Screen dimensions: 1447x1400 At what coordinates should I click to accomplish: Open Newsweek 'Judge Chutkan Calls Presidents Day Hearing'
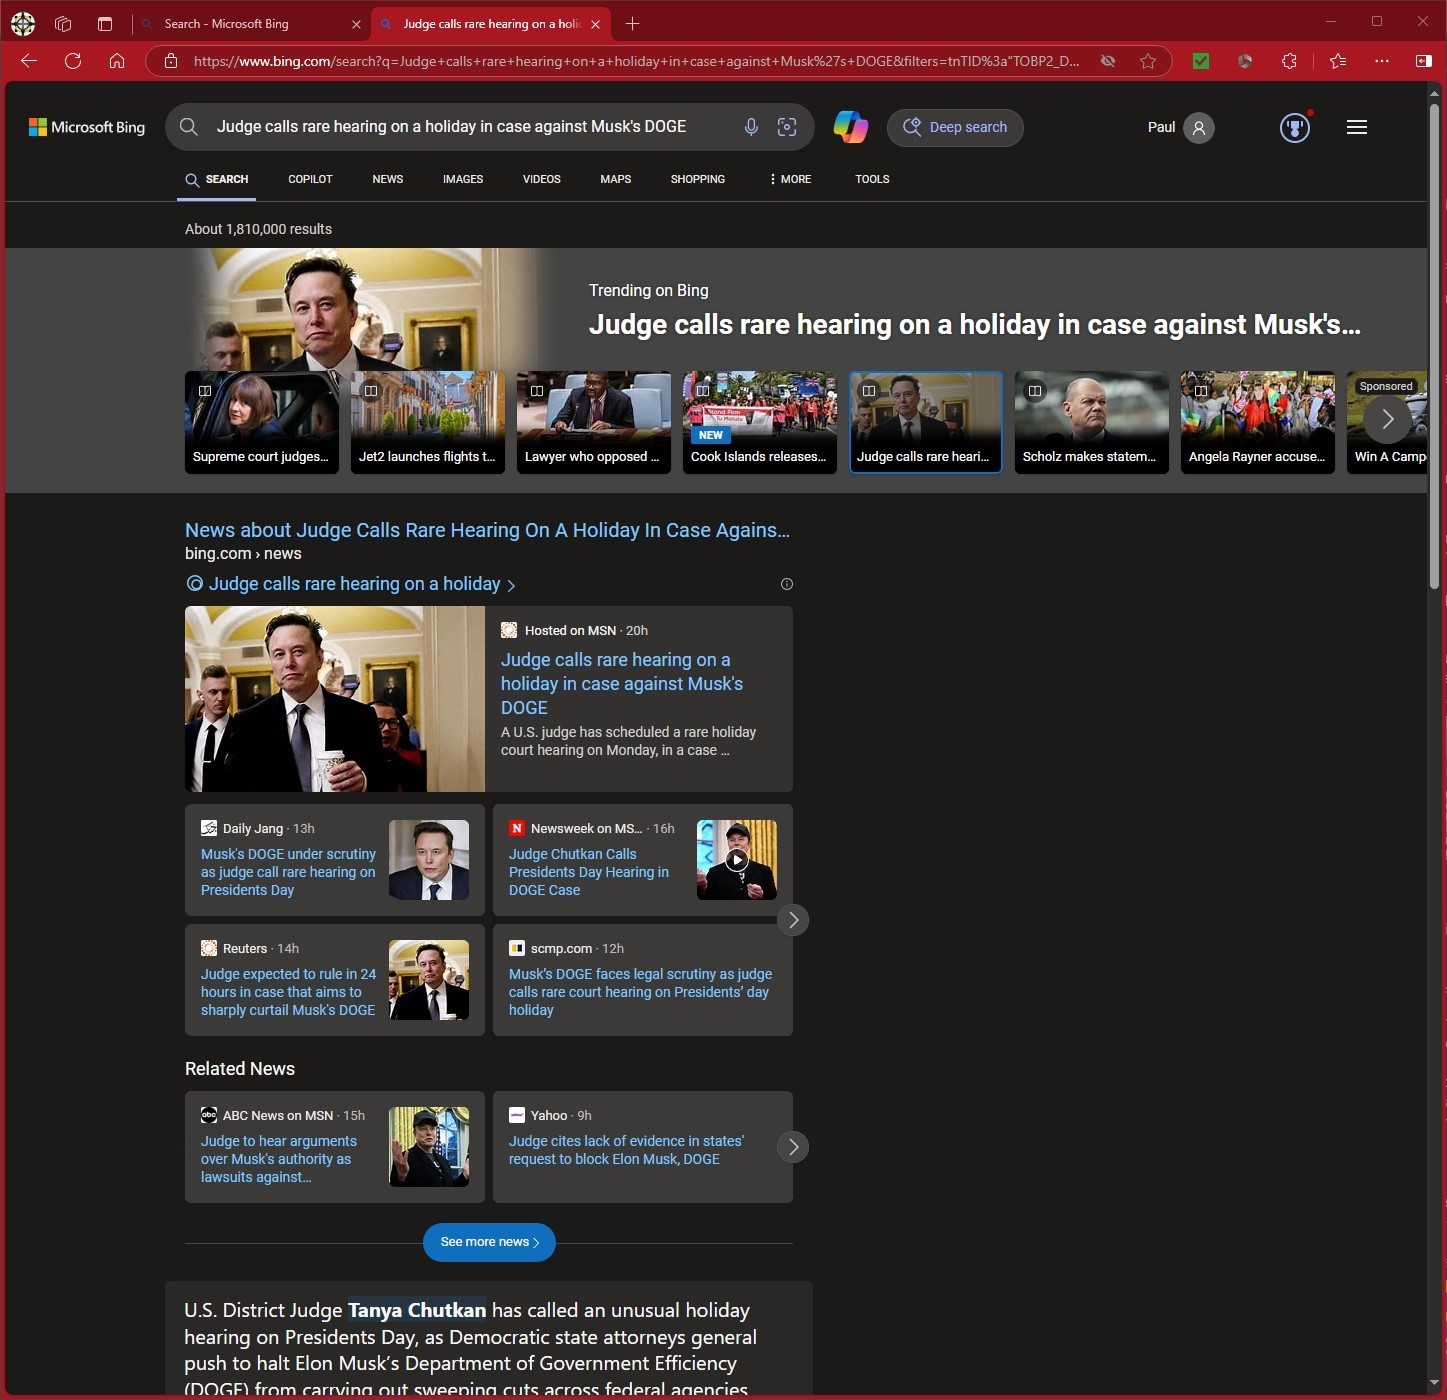[x=589, y=872]
